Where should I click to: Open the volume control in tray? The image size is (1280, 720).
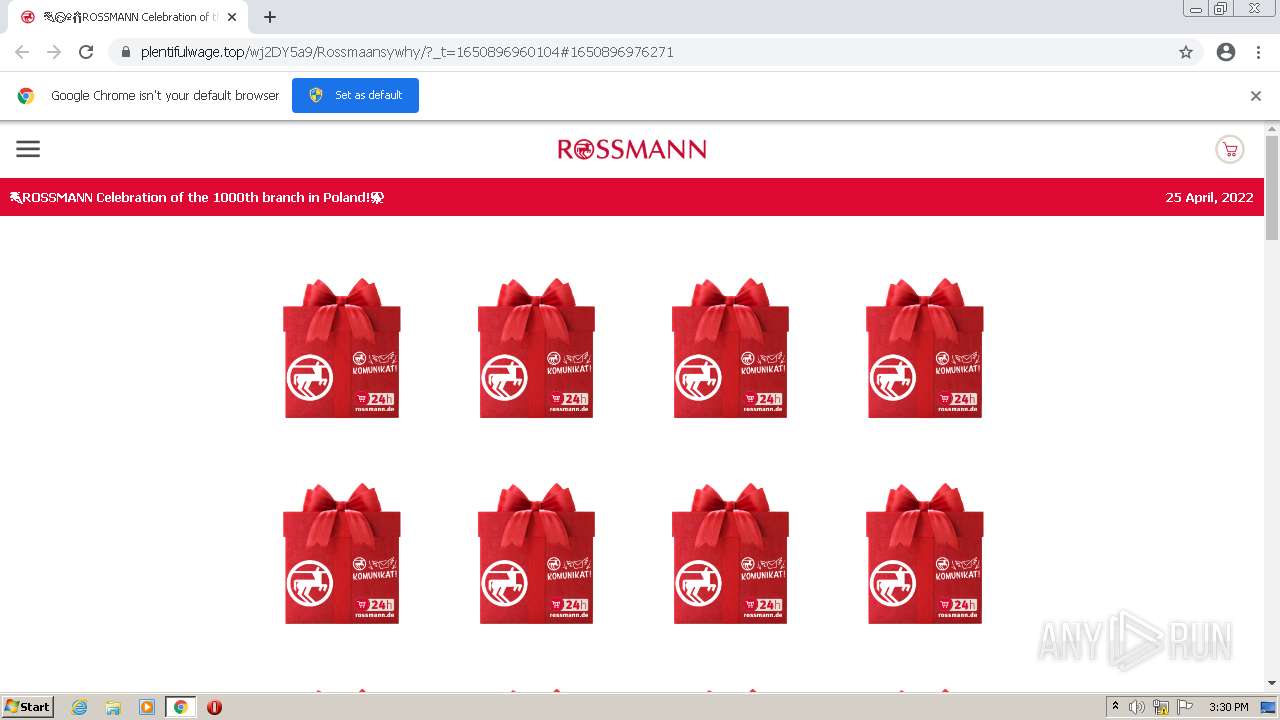click(1137, 707)
